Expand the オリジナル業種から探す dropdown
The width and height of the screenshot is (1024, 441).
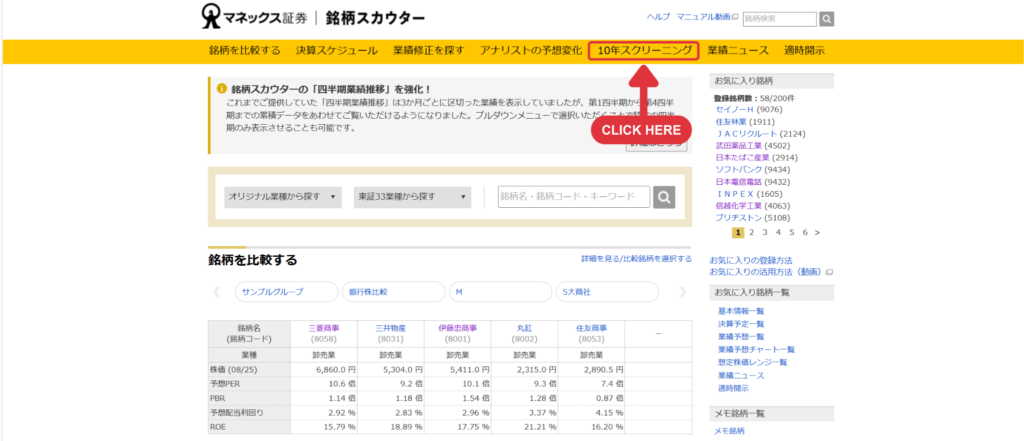(283, 197)
